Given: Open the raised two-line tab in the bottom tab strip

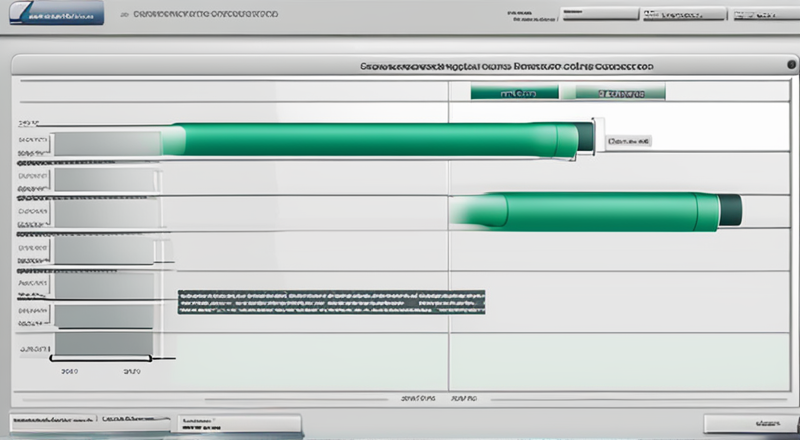Looking at the screenshot, I should click(239, 423).
